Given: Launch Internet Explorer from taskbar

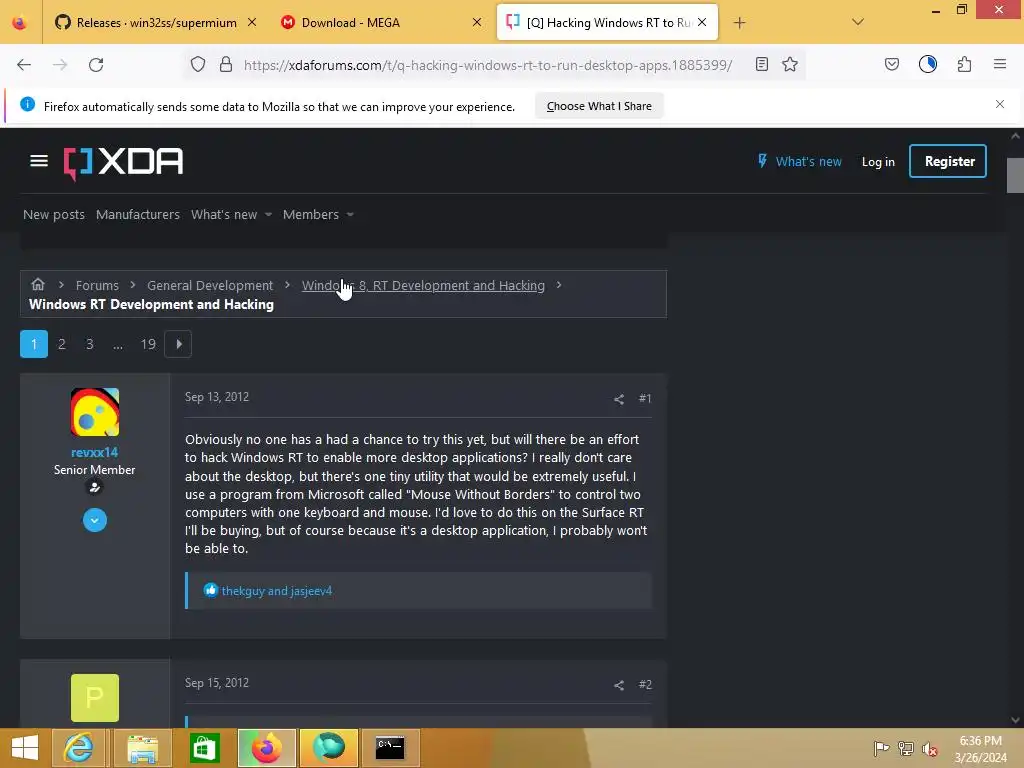Looking at the screenshot, I should click(78, 748).
